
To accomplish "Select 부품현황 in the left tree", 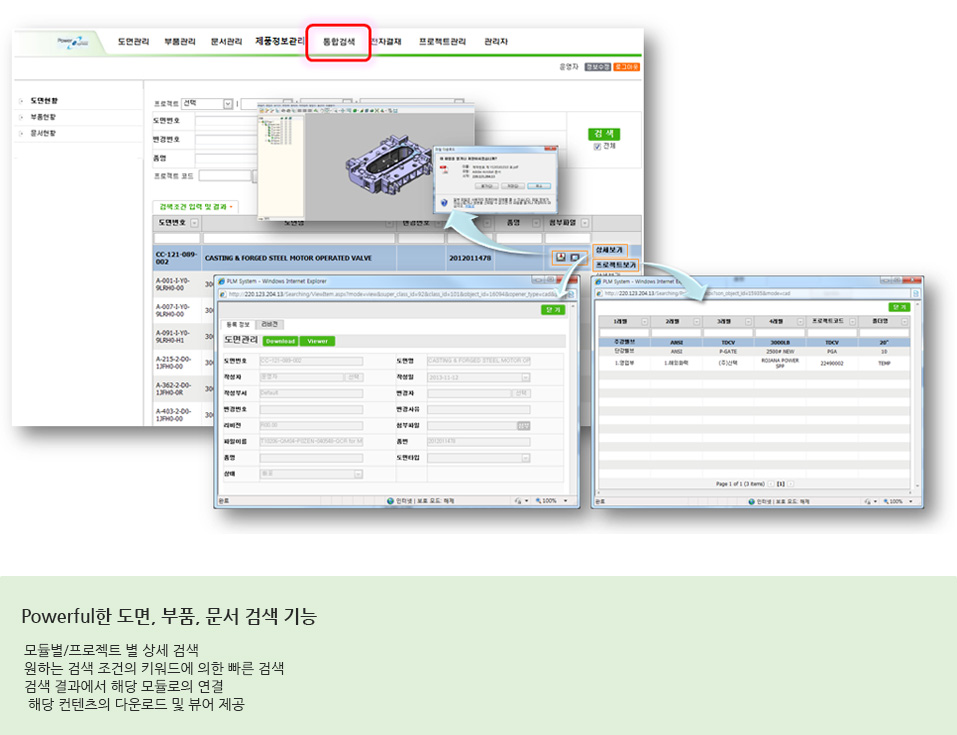I will pyautogui.click(x=43, y=117).
